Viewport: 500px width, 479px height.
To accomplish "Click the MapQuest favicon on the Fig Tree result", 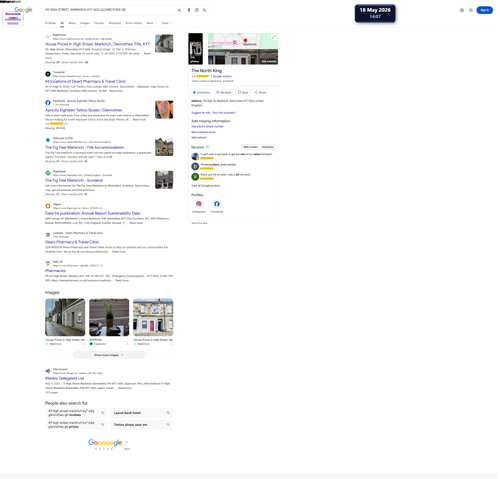I will (x=48, y=174).
